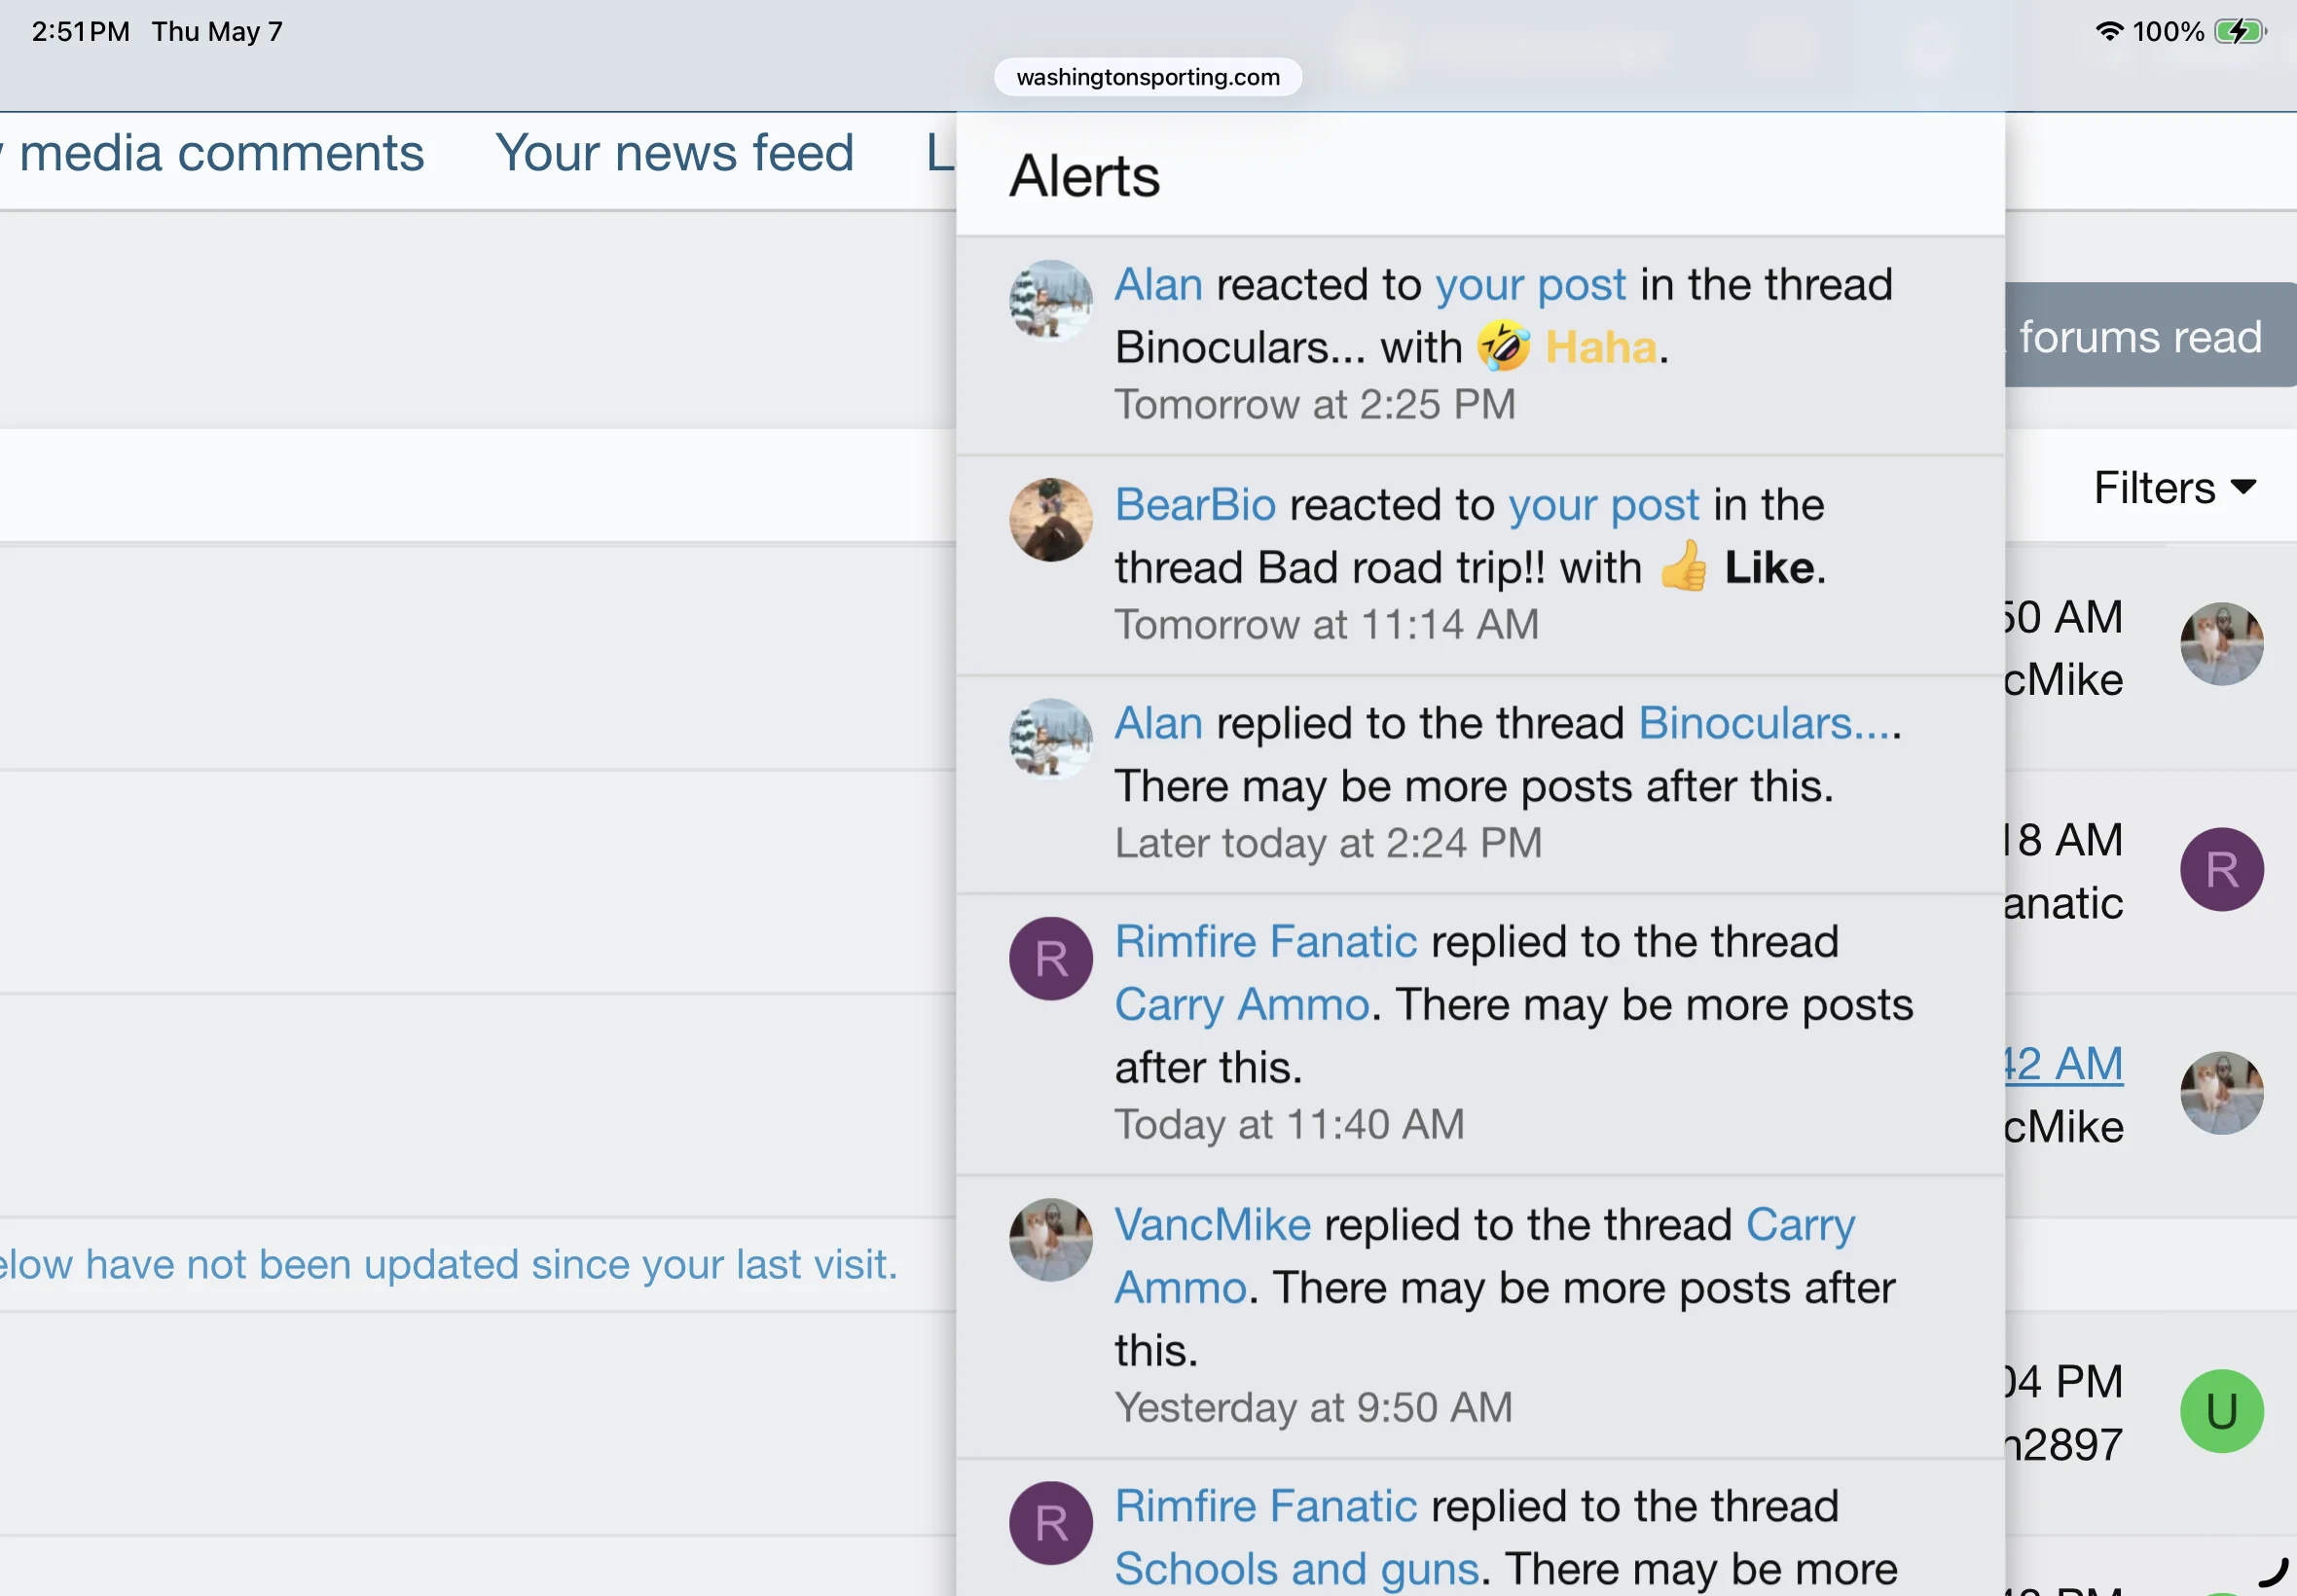2297x1596 pixels.
Task: Tap 'your post' link in Alan's reaction alert
Action: pyautogui.click(x=1530, y=285)
